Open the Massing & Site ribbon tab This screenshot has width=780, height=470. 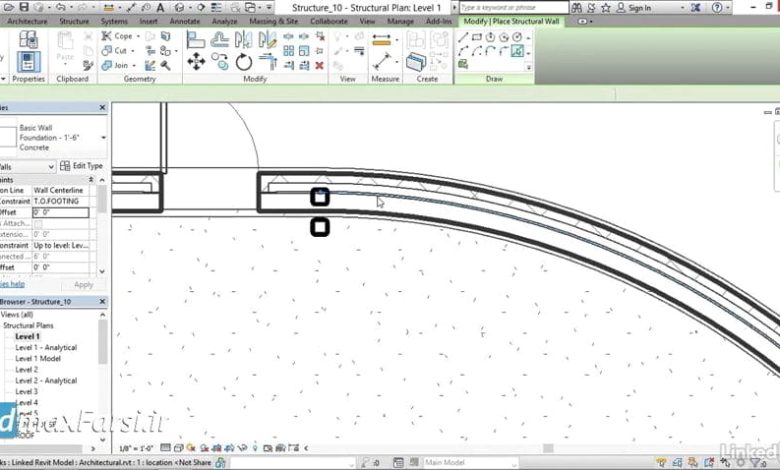click(273, 20)
